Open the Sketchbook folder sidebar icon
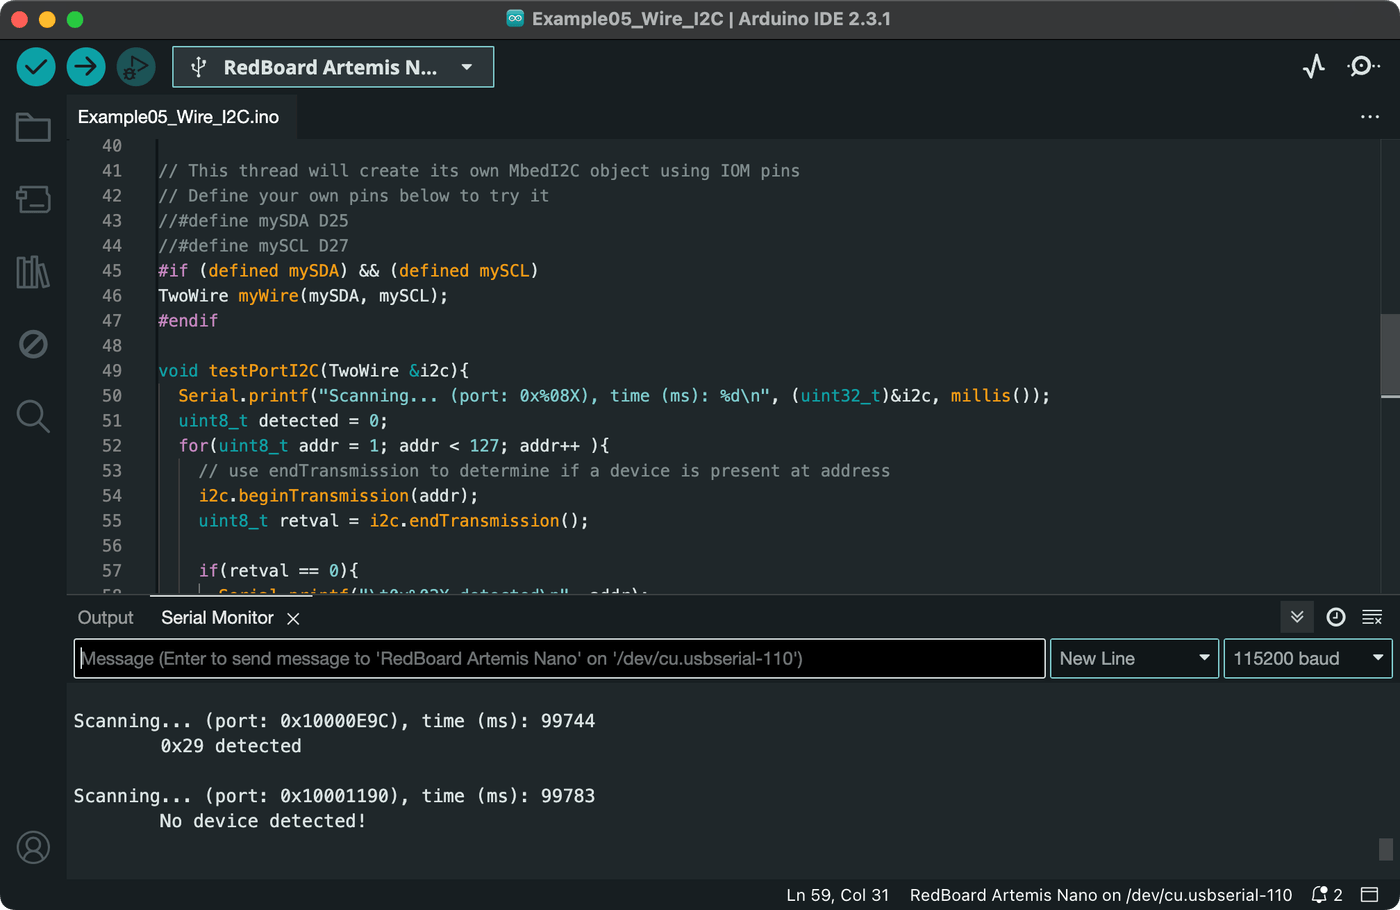The image size is (1400, 910). click(33, 127)
